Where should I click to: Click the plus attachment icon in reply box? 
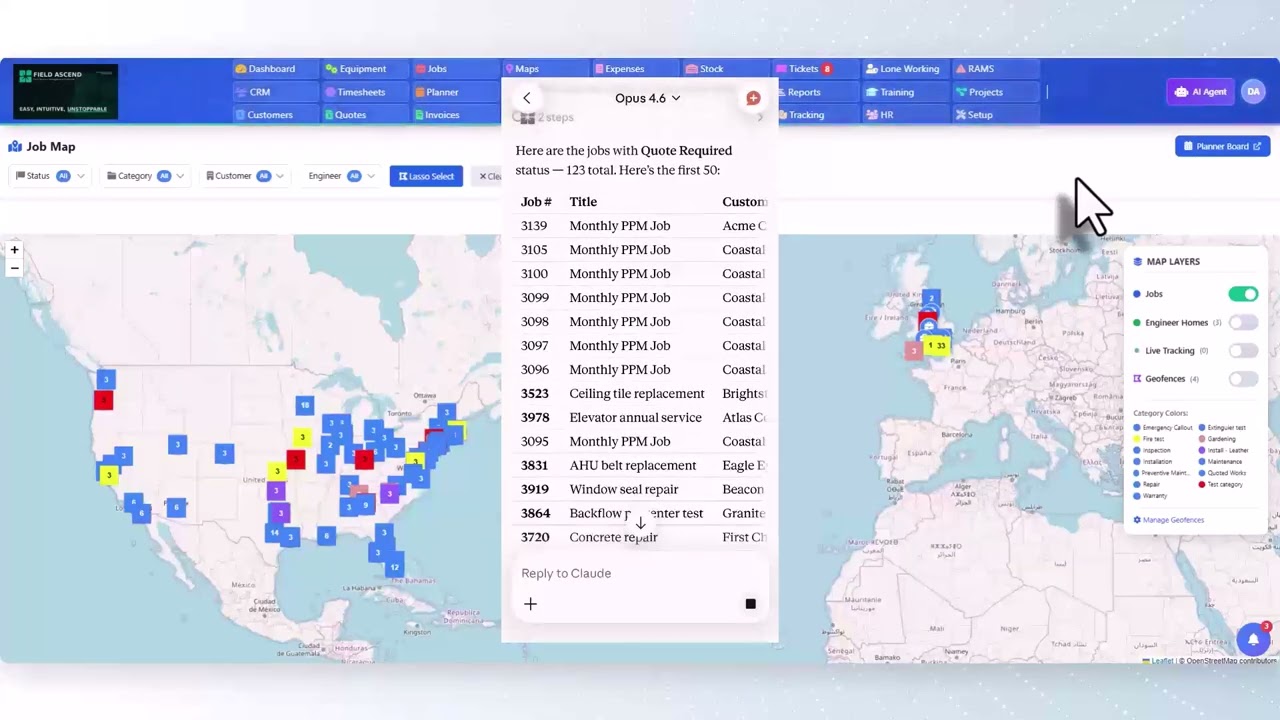(531, 604)
